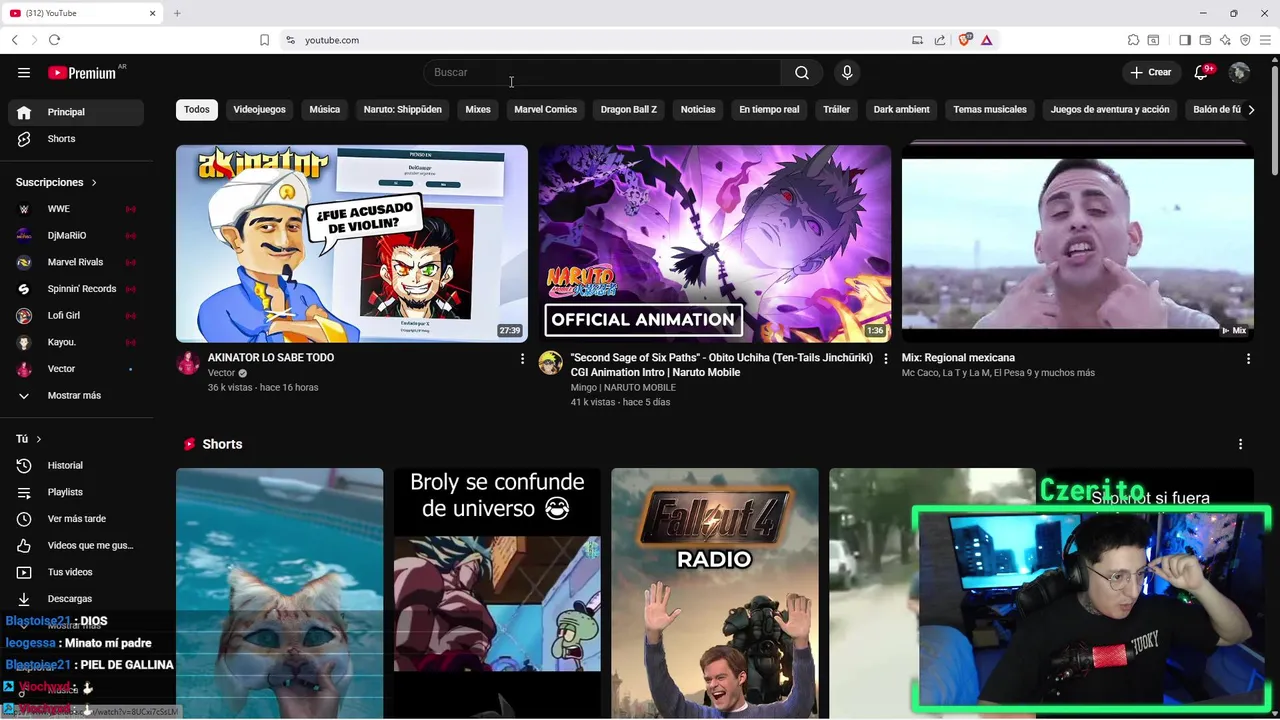1280x720 pixels.
Task: Open the browser extensions puzzle icon
Action: [1133, 40]
